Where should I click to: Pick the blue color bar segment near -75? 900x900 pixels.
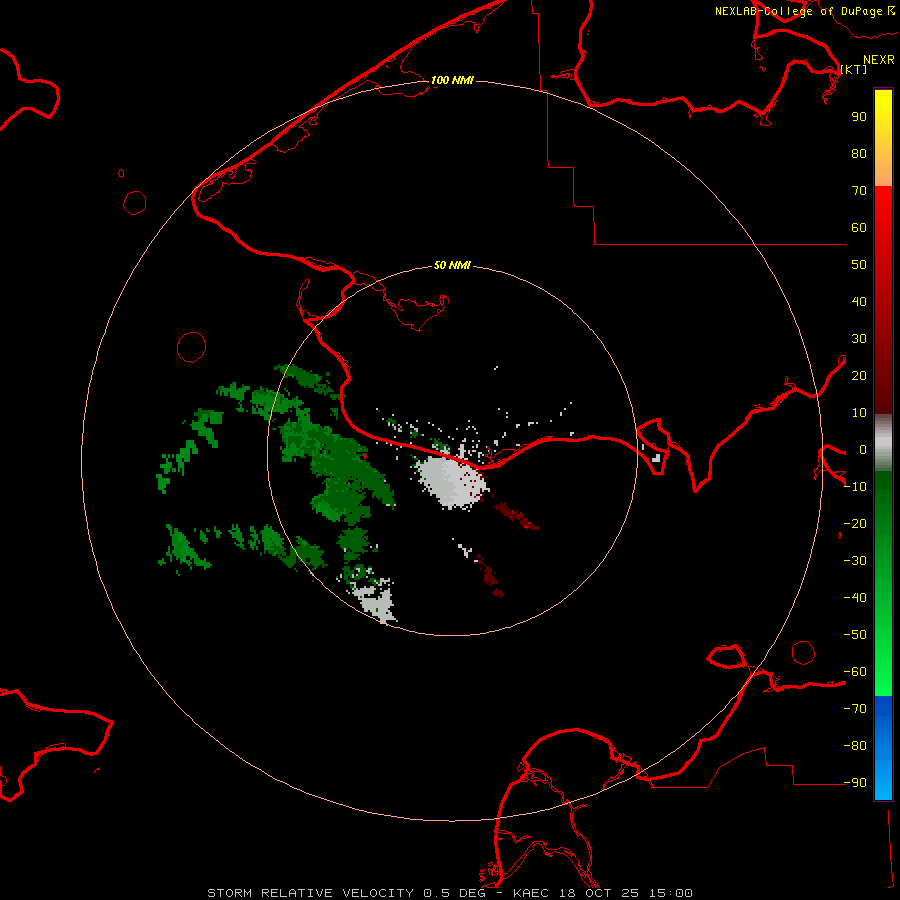click(x=883, y=726)
